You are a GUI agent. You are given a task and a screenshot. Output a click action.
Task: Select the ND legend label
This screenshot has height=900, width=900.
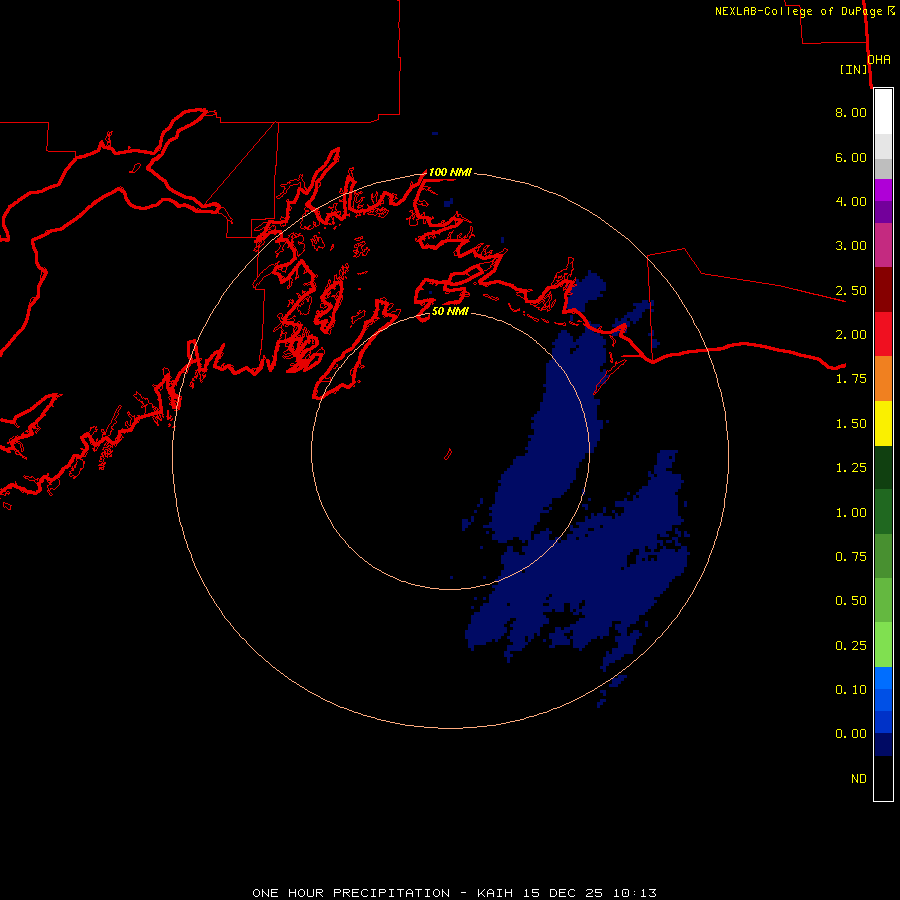click(859, 779)
